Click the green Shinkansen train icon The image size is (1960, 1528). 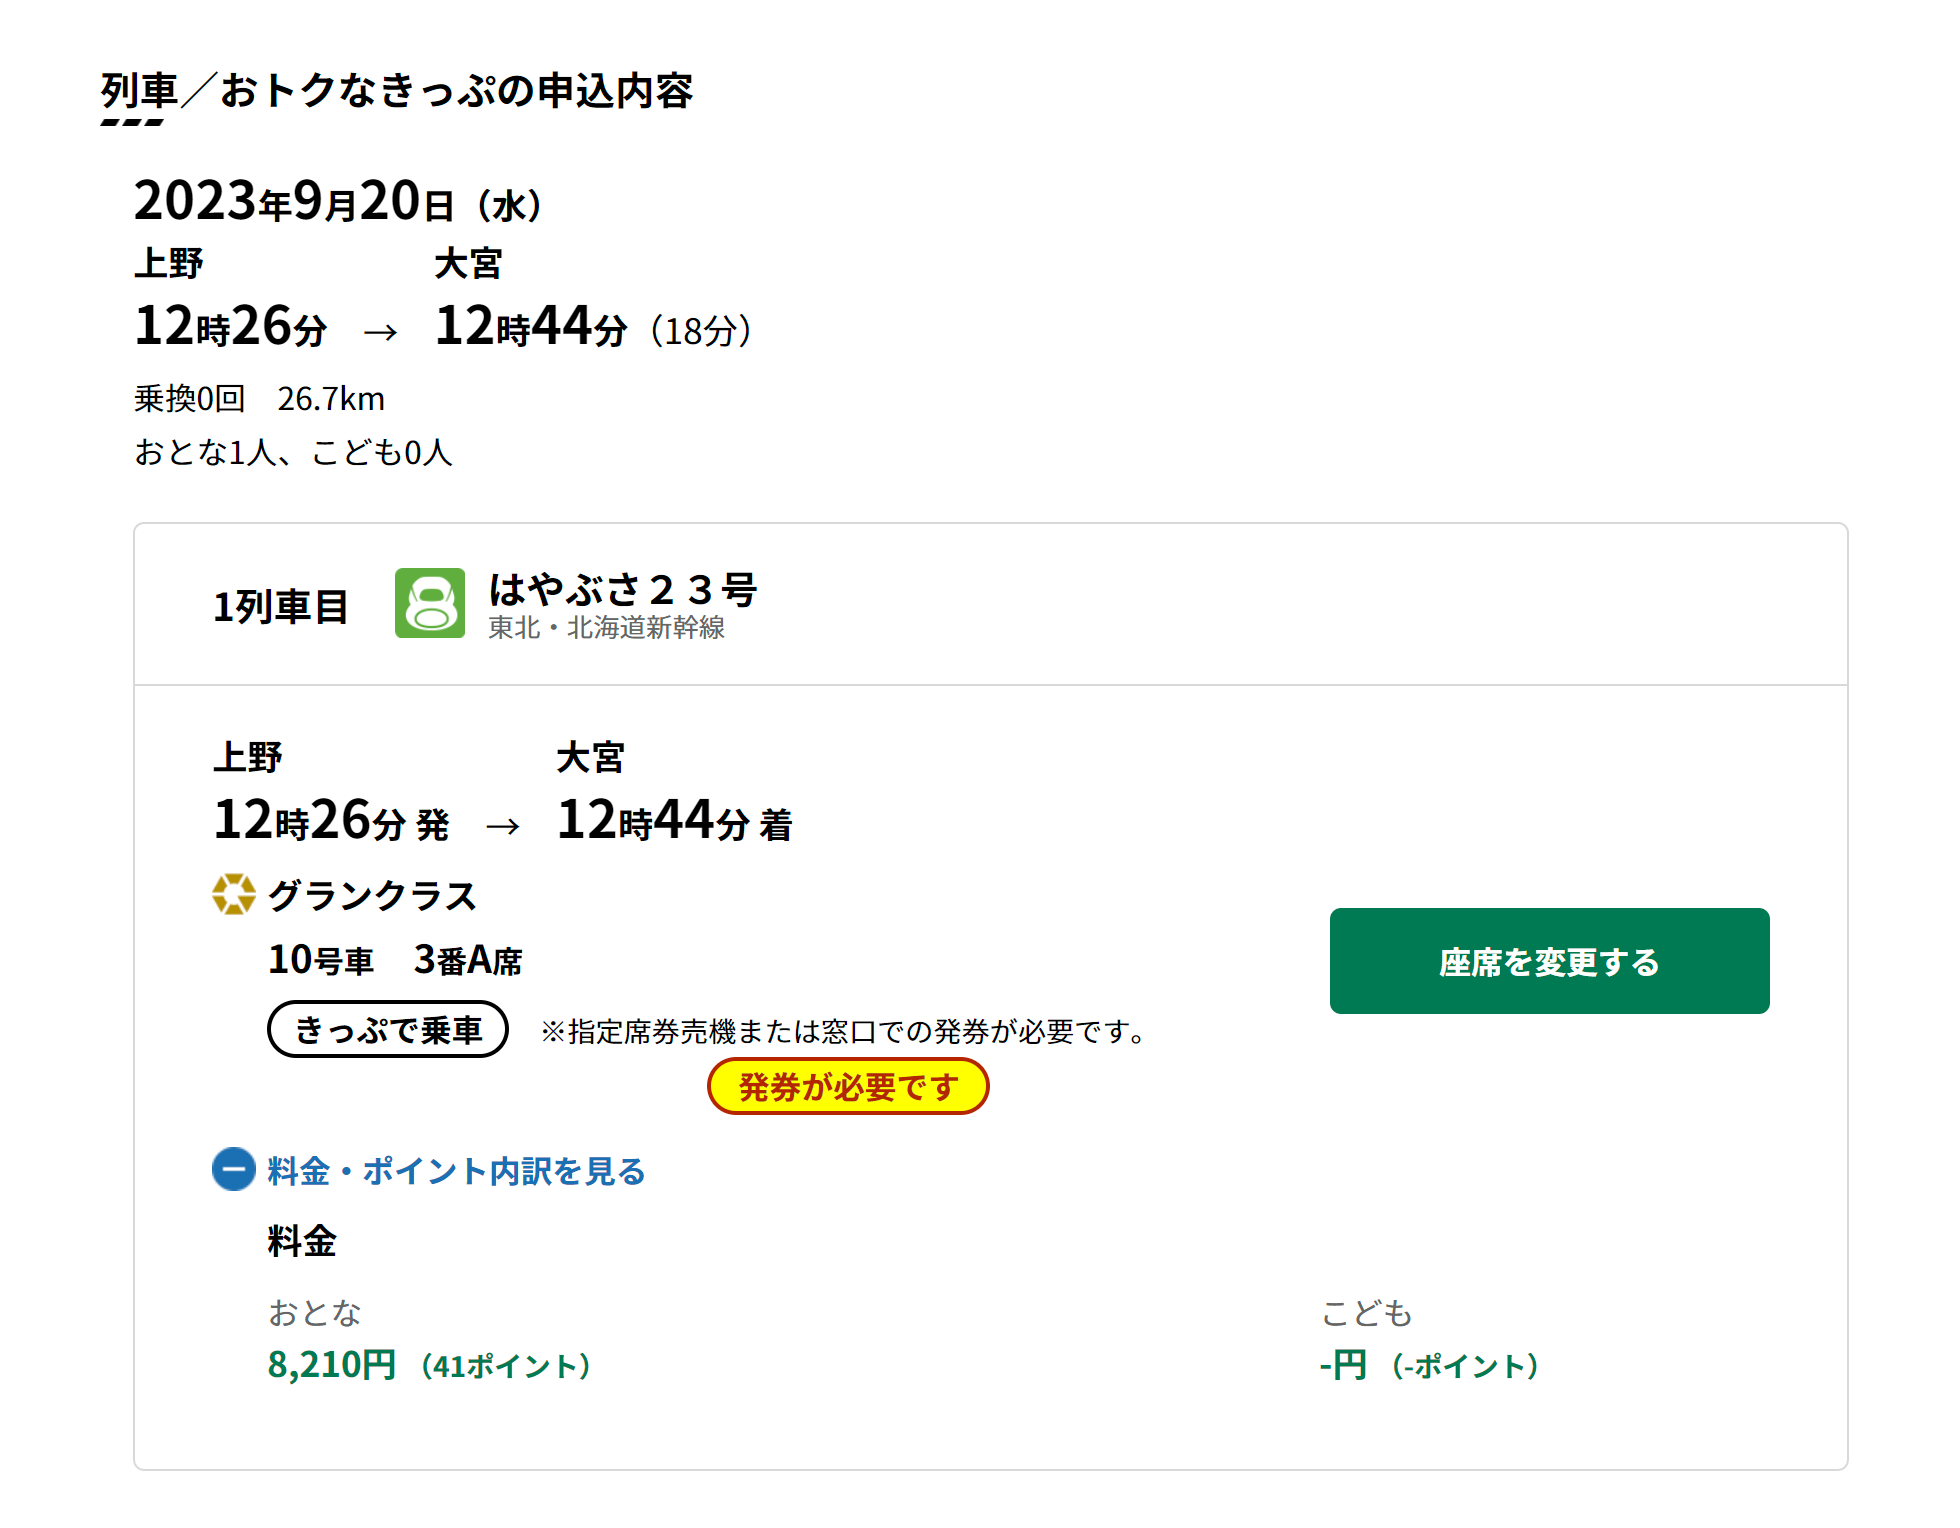point(429,603)
